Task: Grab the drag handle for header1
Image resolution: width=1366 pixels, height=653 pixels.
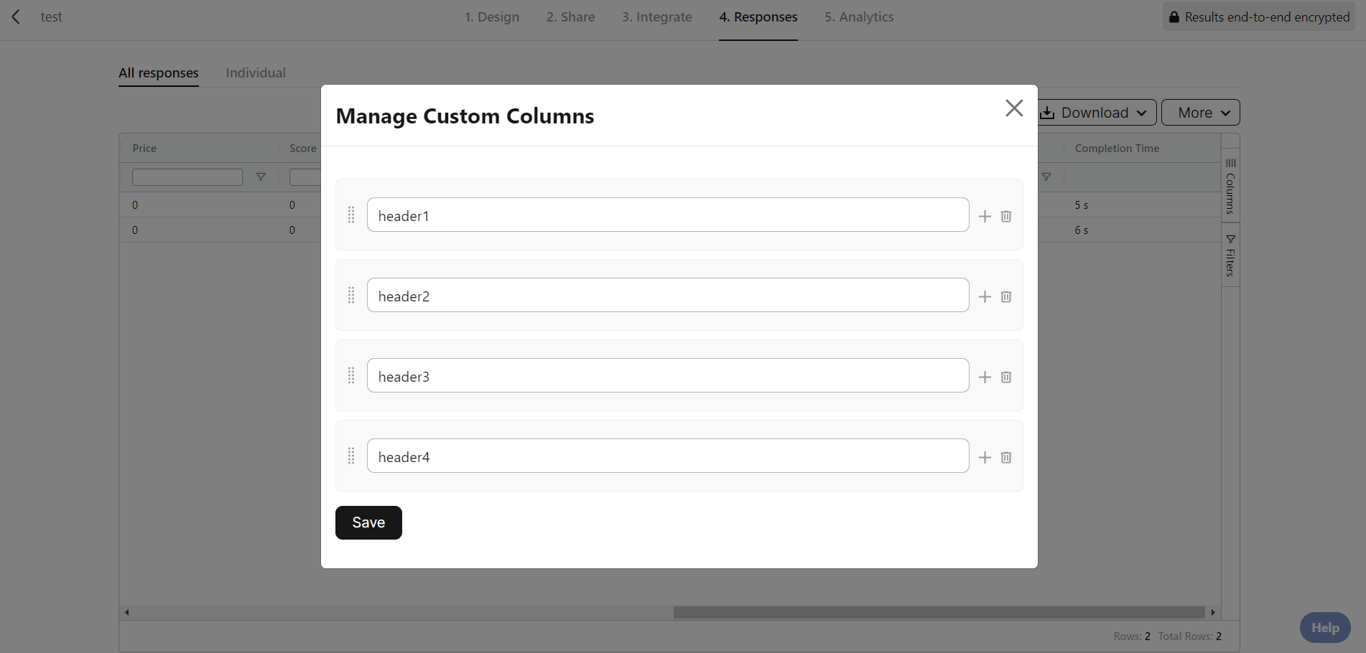Action: pos(351,215)
